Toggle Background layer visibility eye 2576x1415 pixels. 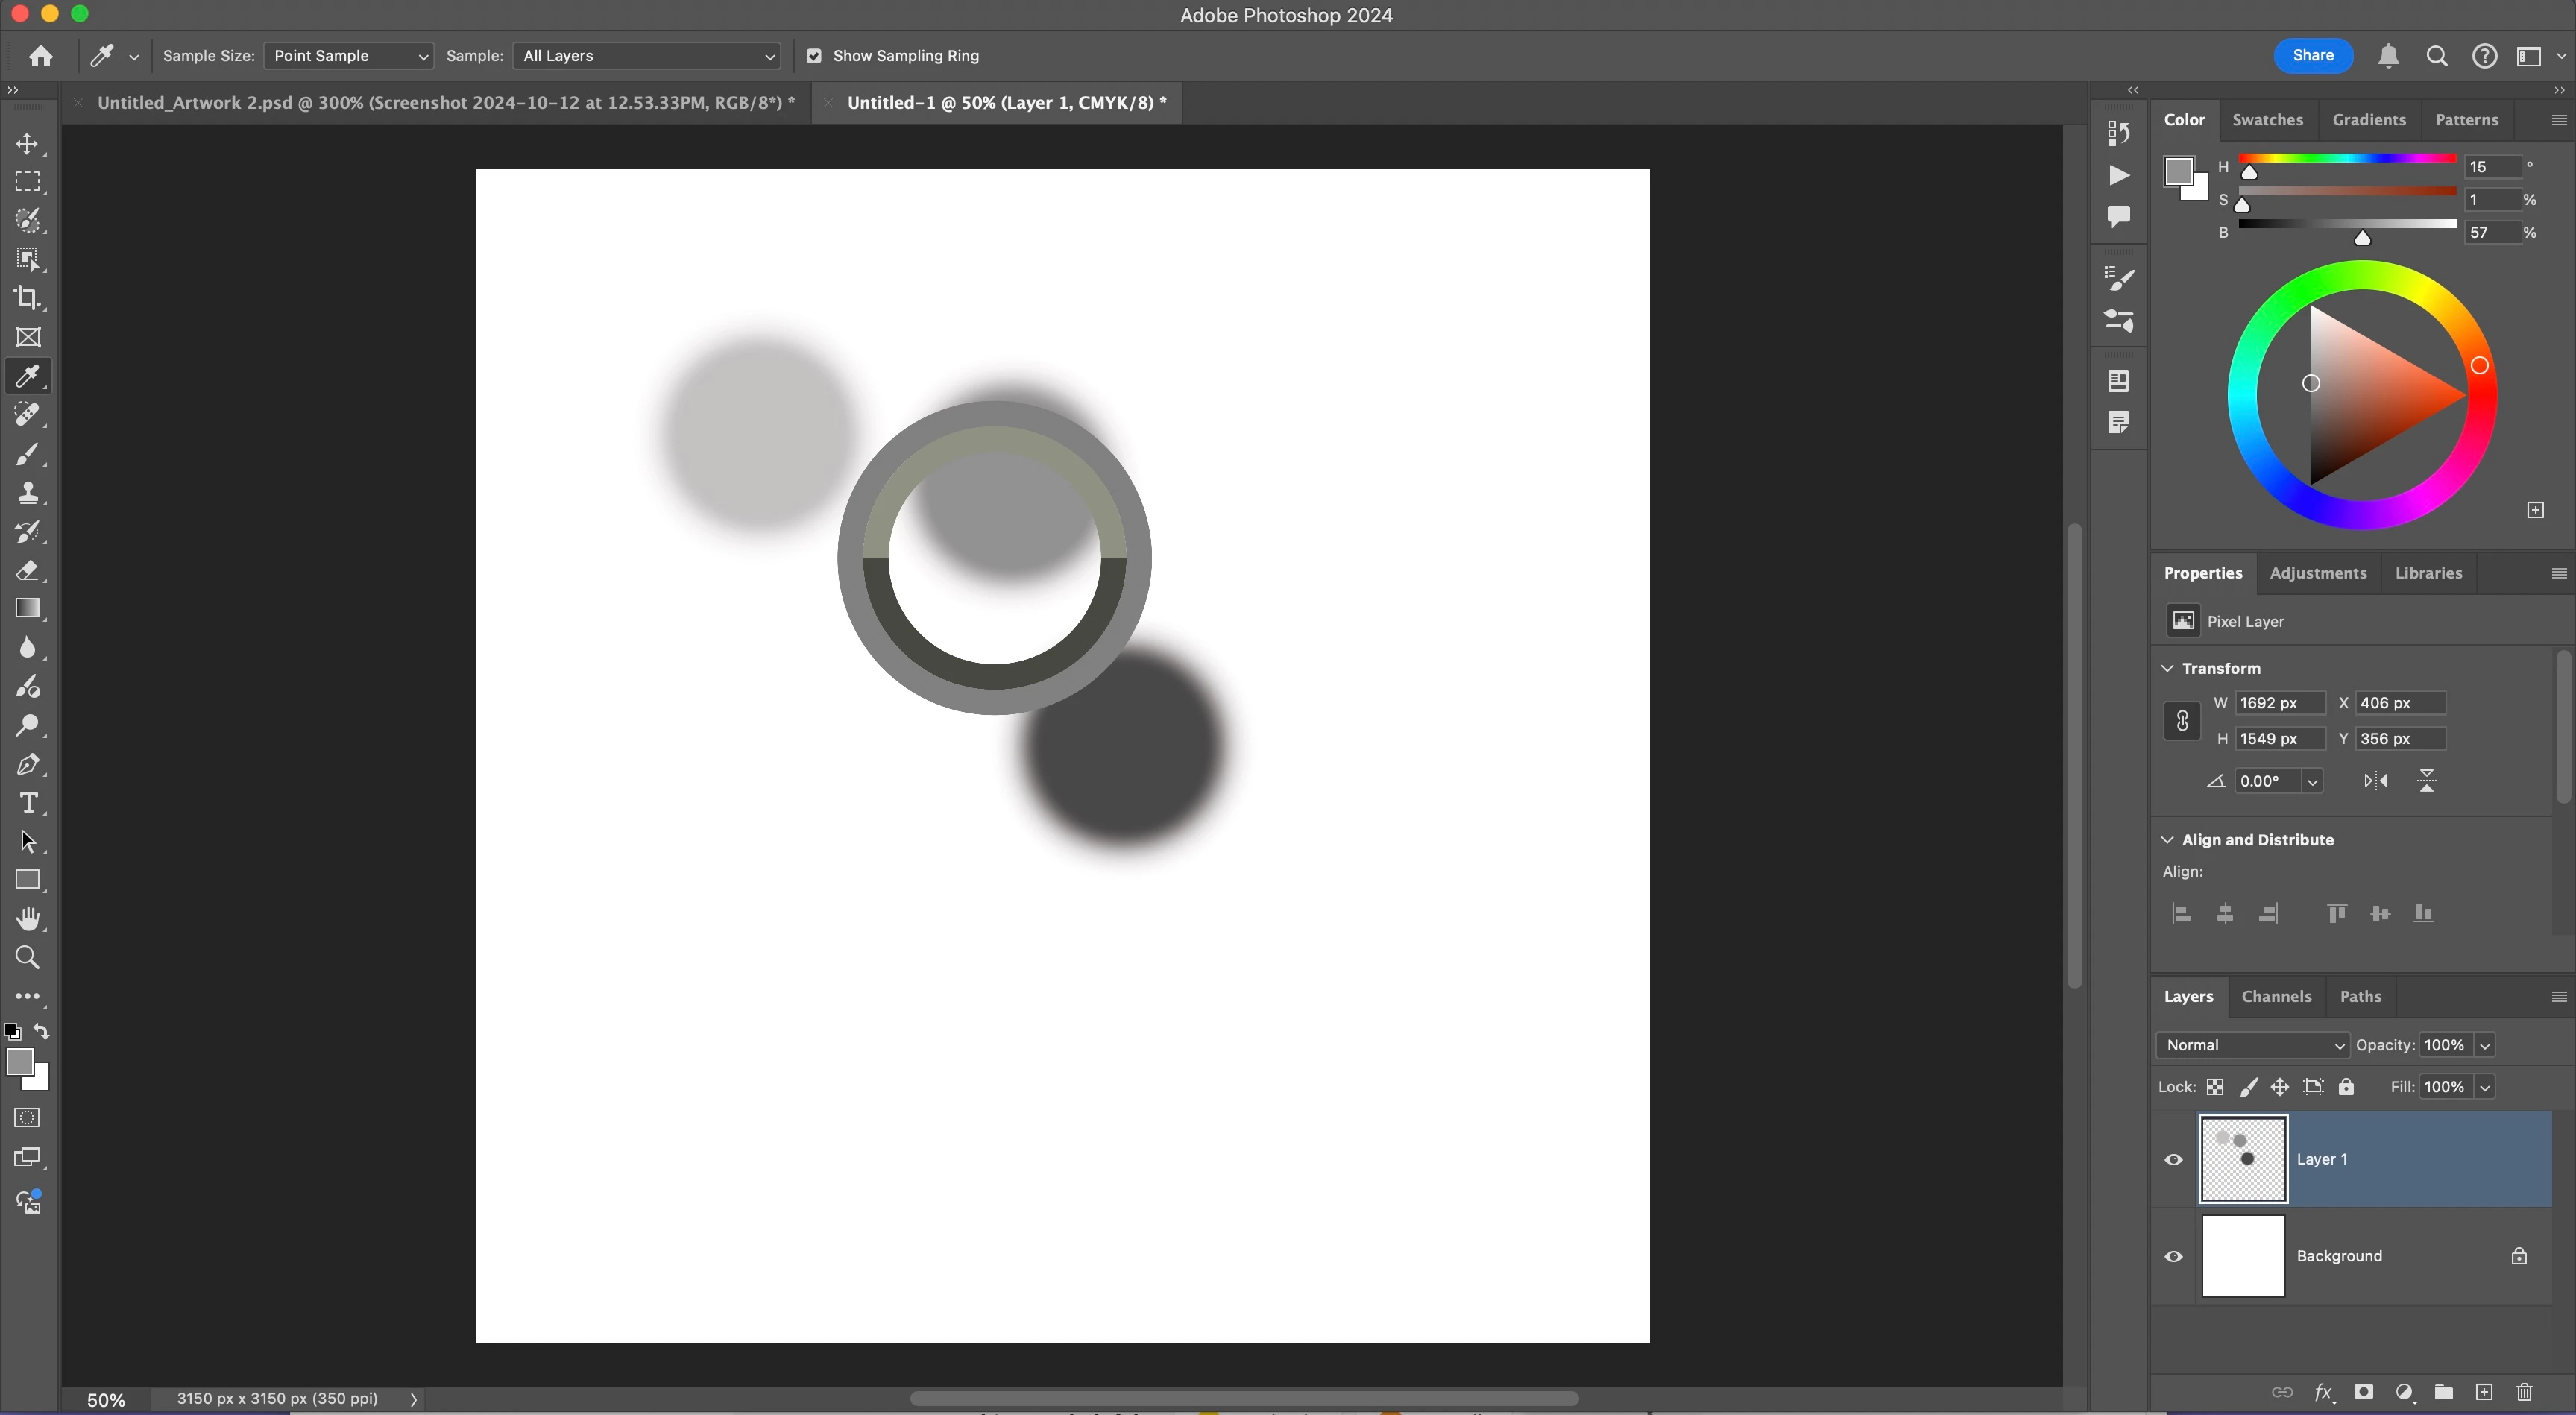click(x=2174, y=1257)
